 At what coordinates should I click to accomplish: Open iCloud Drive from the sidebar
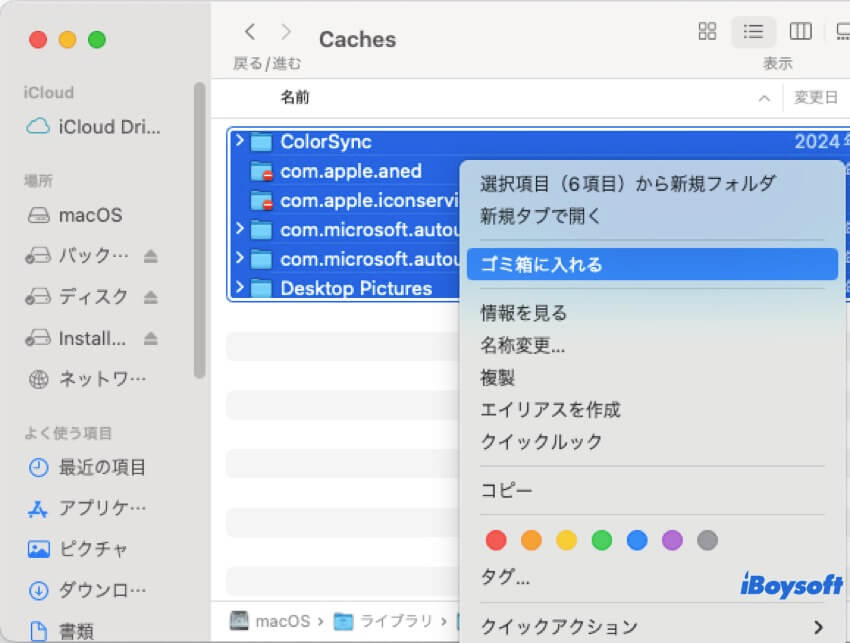tap(95, 127)
